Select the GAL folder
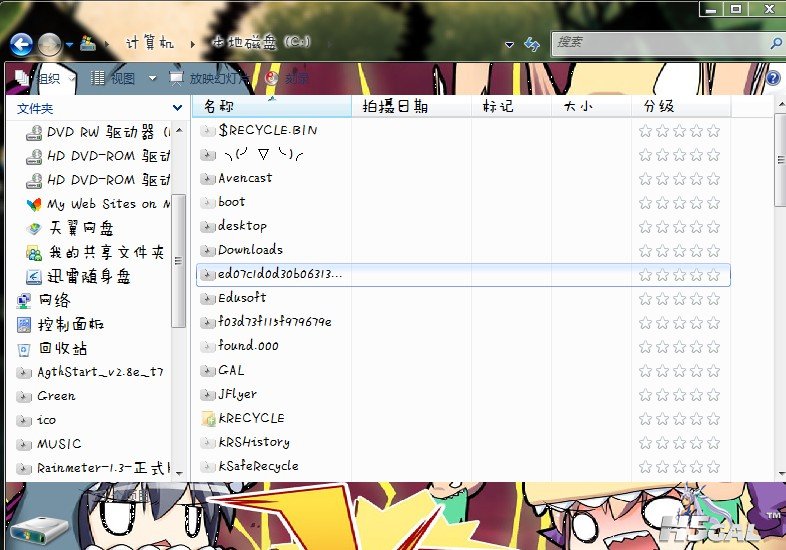 pos(222,371)
